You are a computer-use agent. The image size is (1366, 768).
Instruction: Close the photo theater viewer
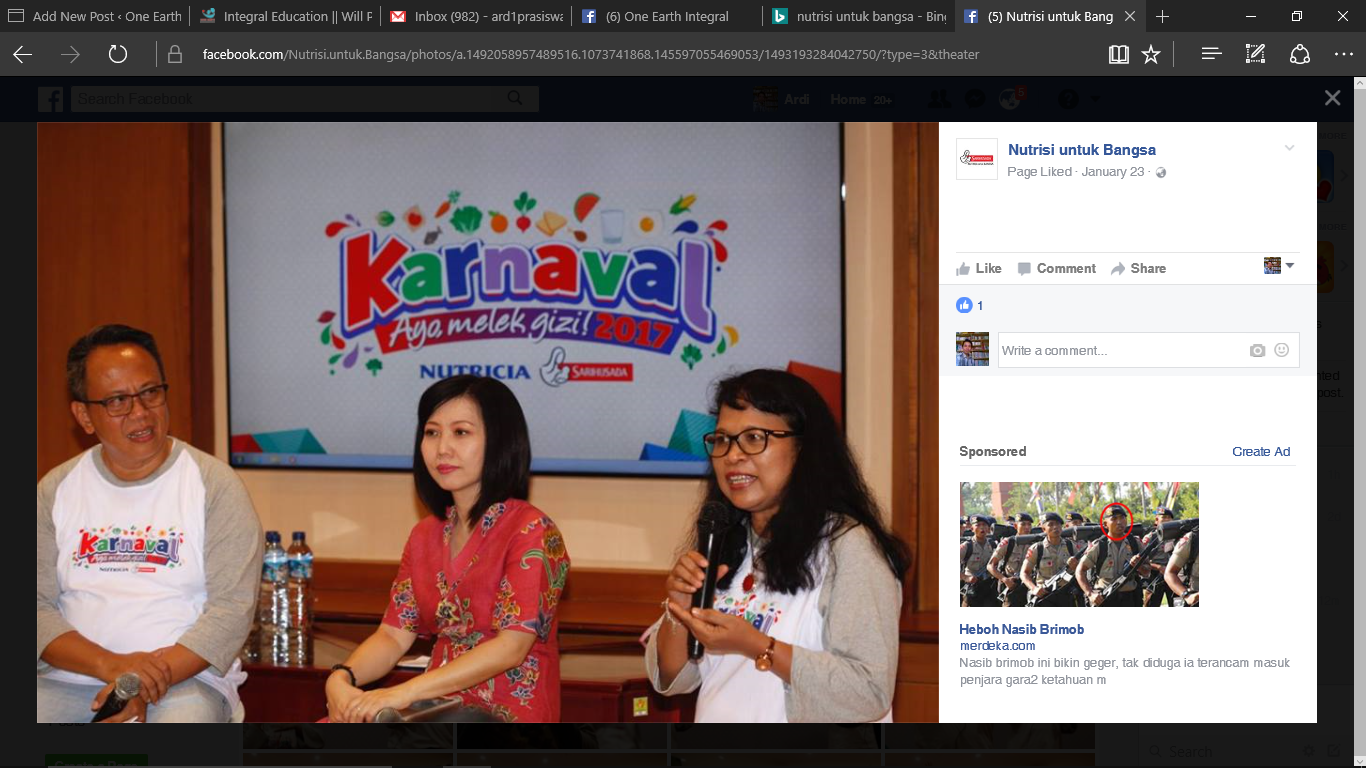coord(1332,98)
